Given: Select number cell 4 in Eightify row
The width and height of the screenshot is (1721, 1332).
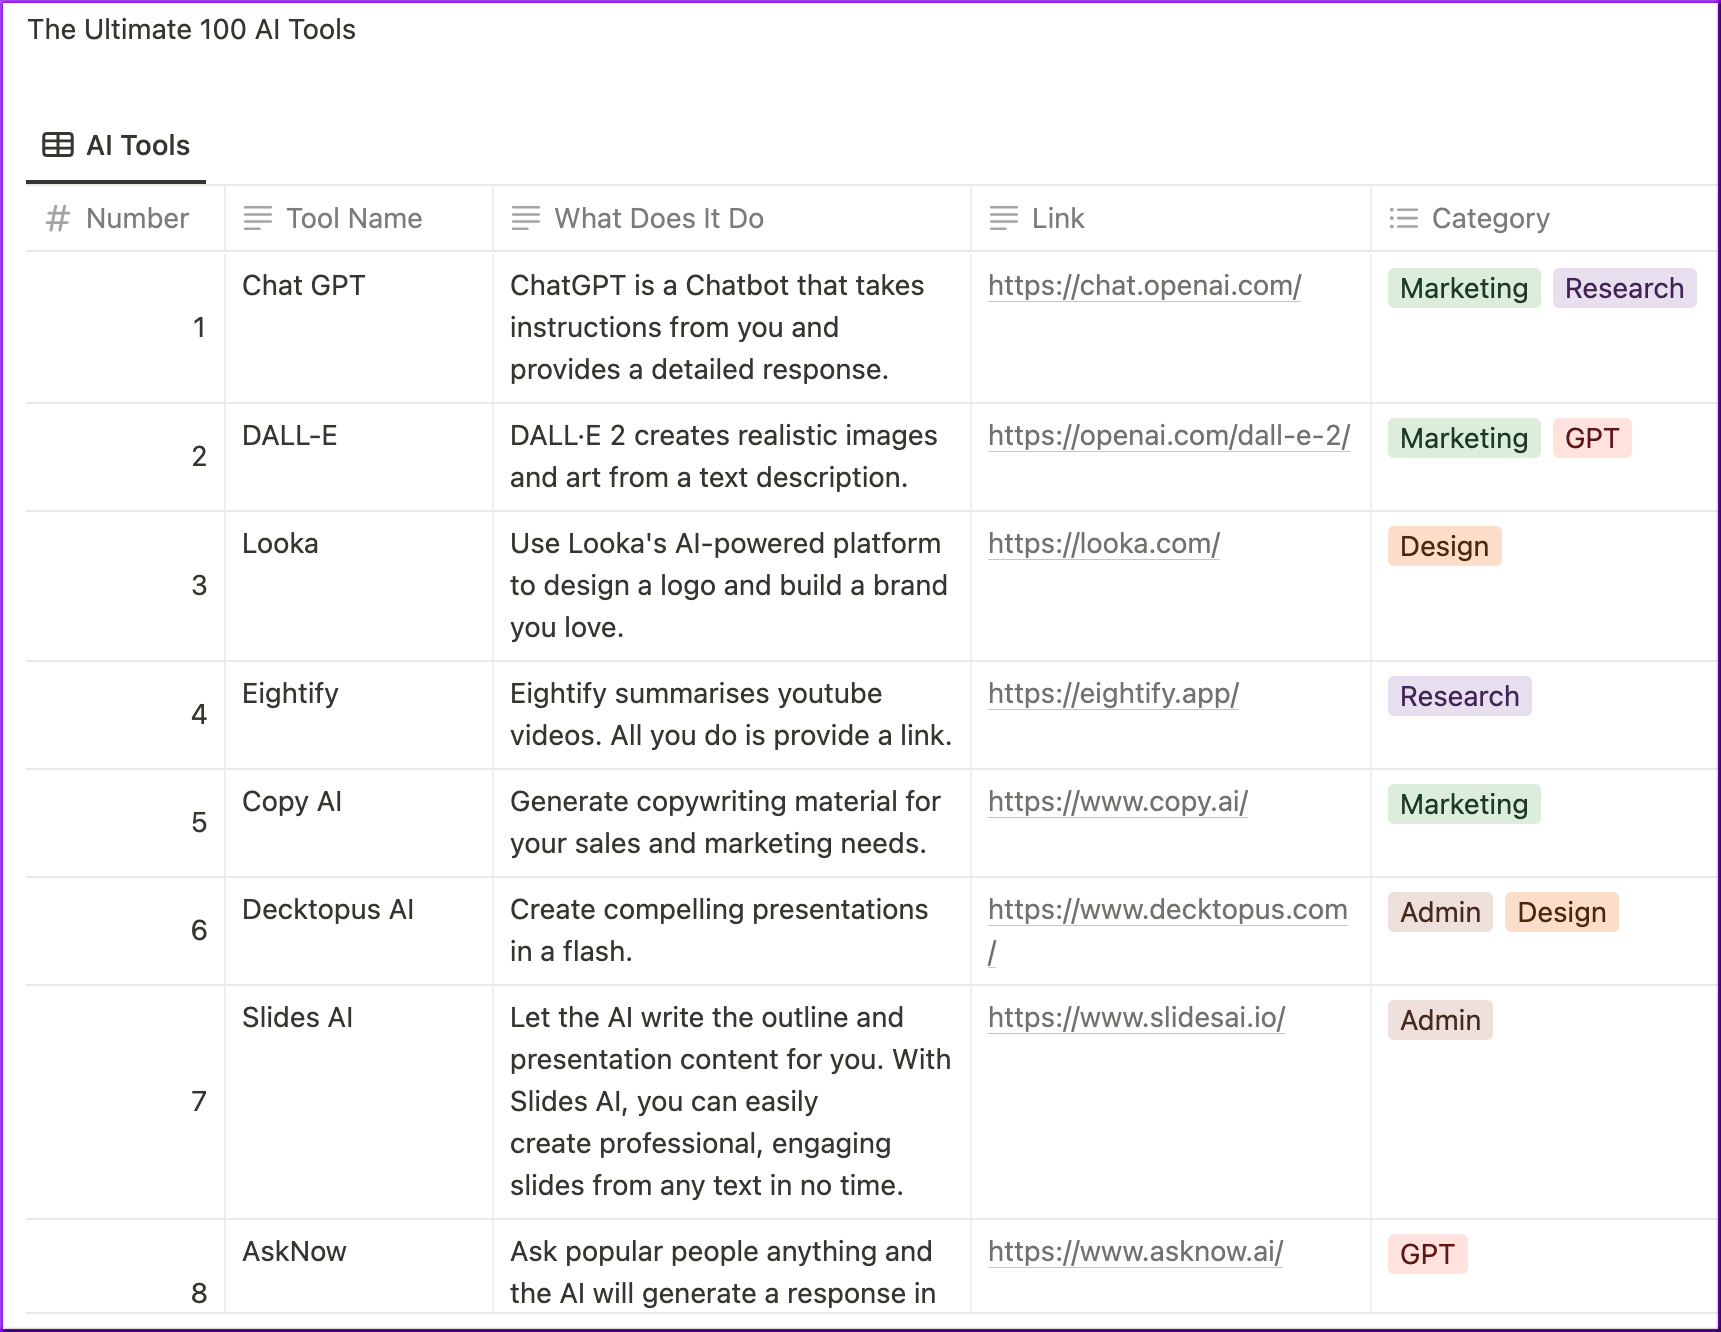Looking at the screenshot, I should click(x=126, y=715).
